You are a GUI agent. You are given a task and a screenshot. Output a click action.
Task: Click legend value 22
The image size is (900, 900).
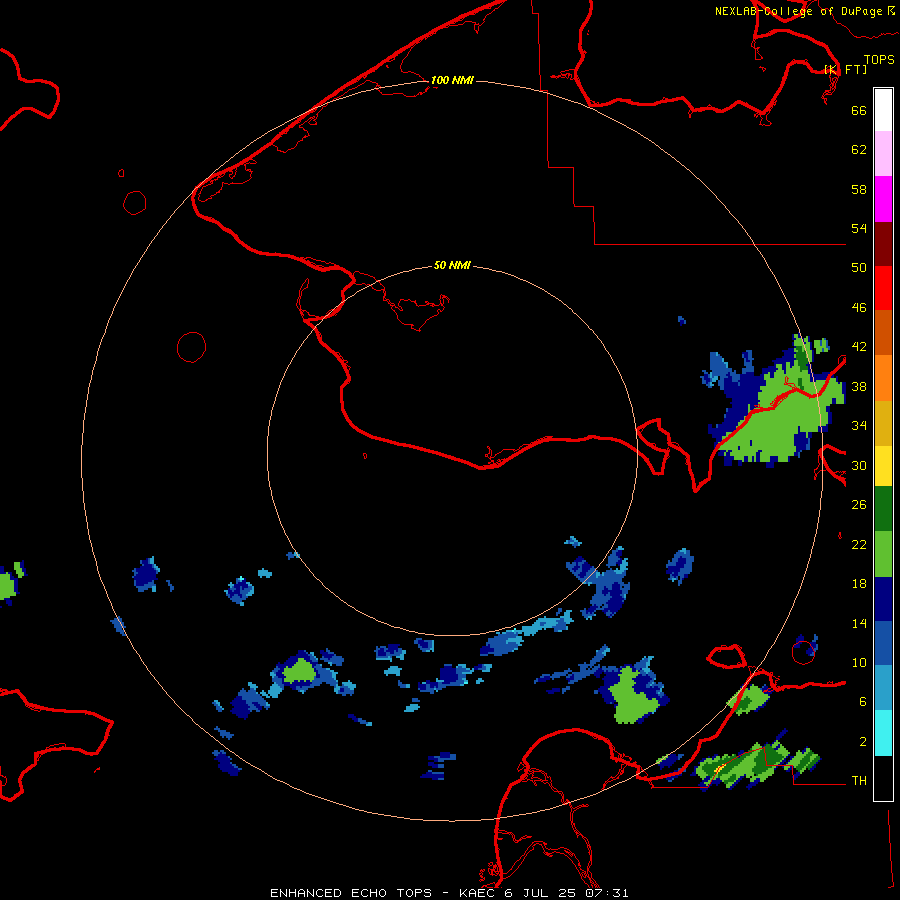tap(859, 544)
